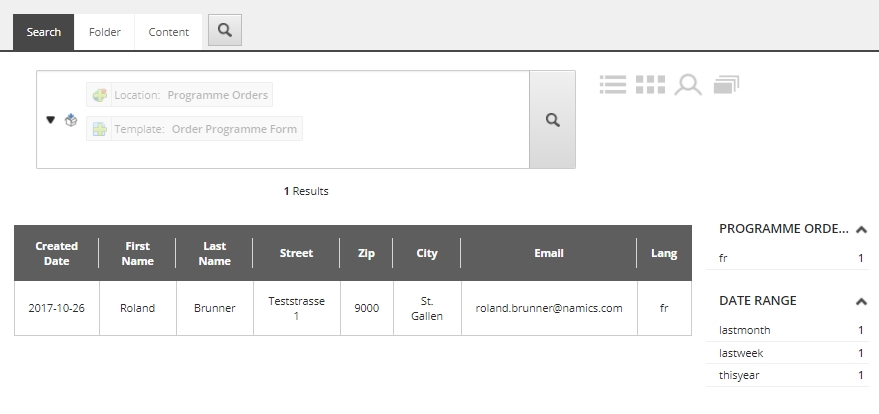This screenshot has width=879, height=414.
Task: Switch to the Content tab
Action: 169,32
